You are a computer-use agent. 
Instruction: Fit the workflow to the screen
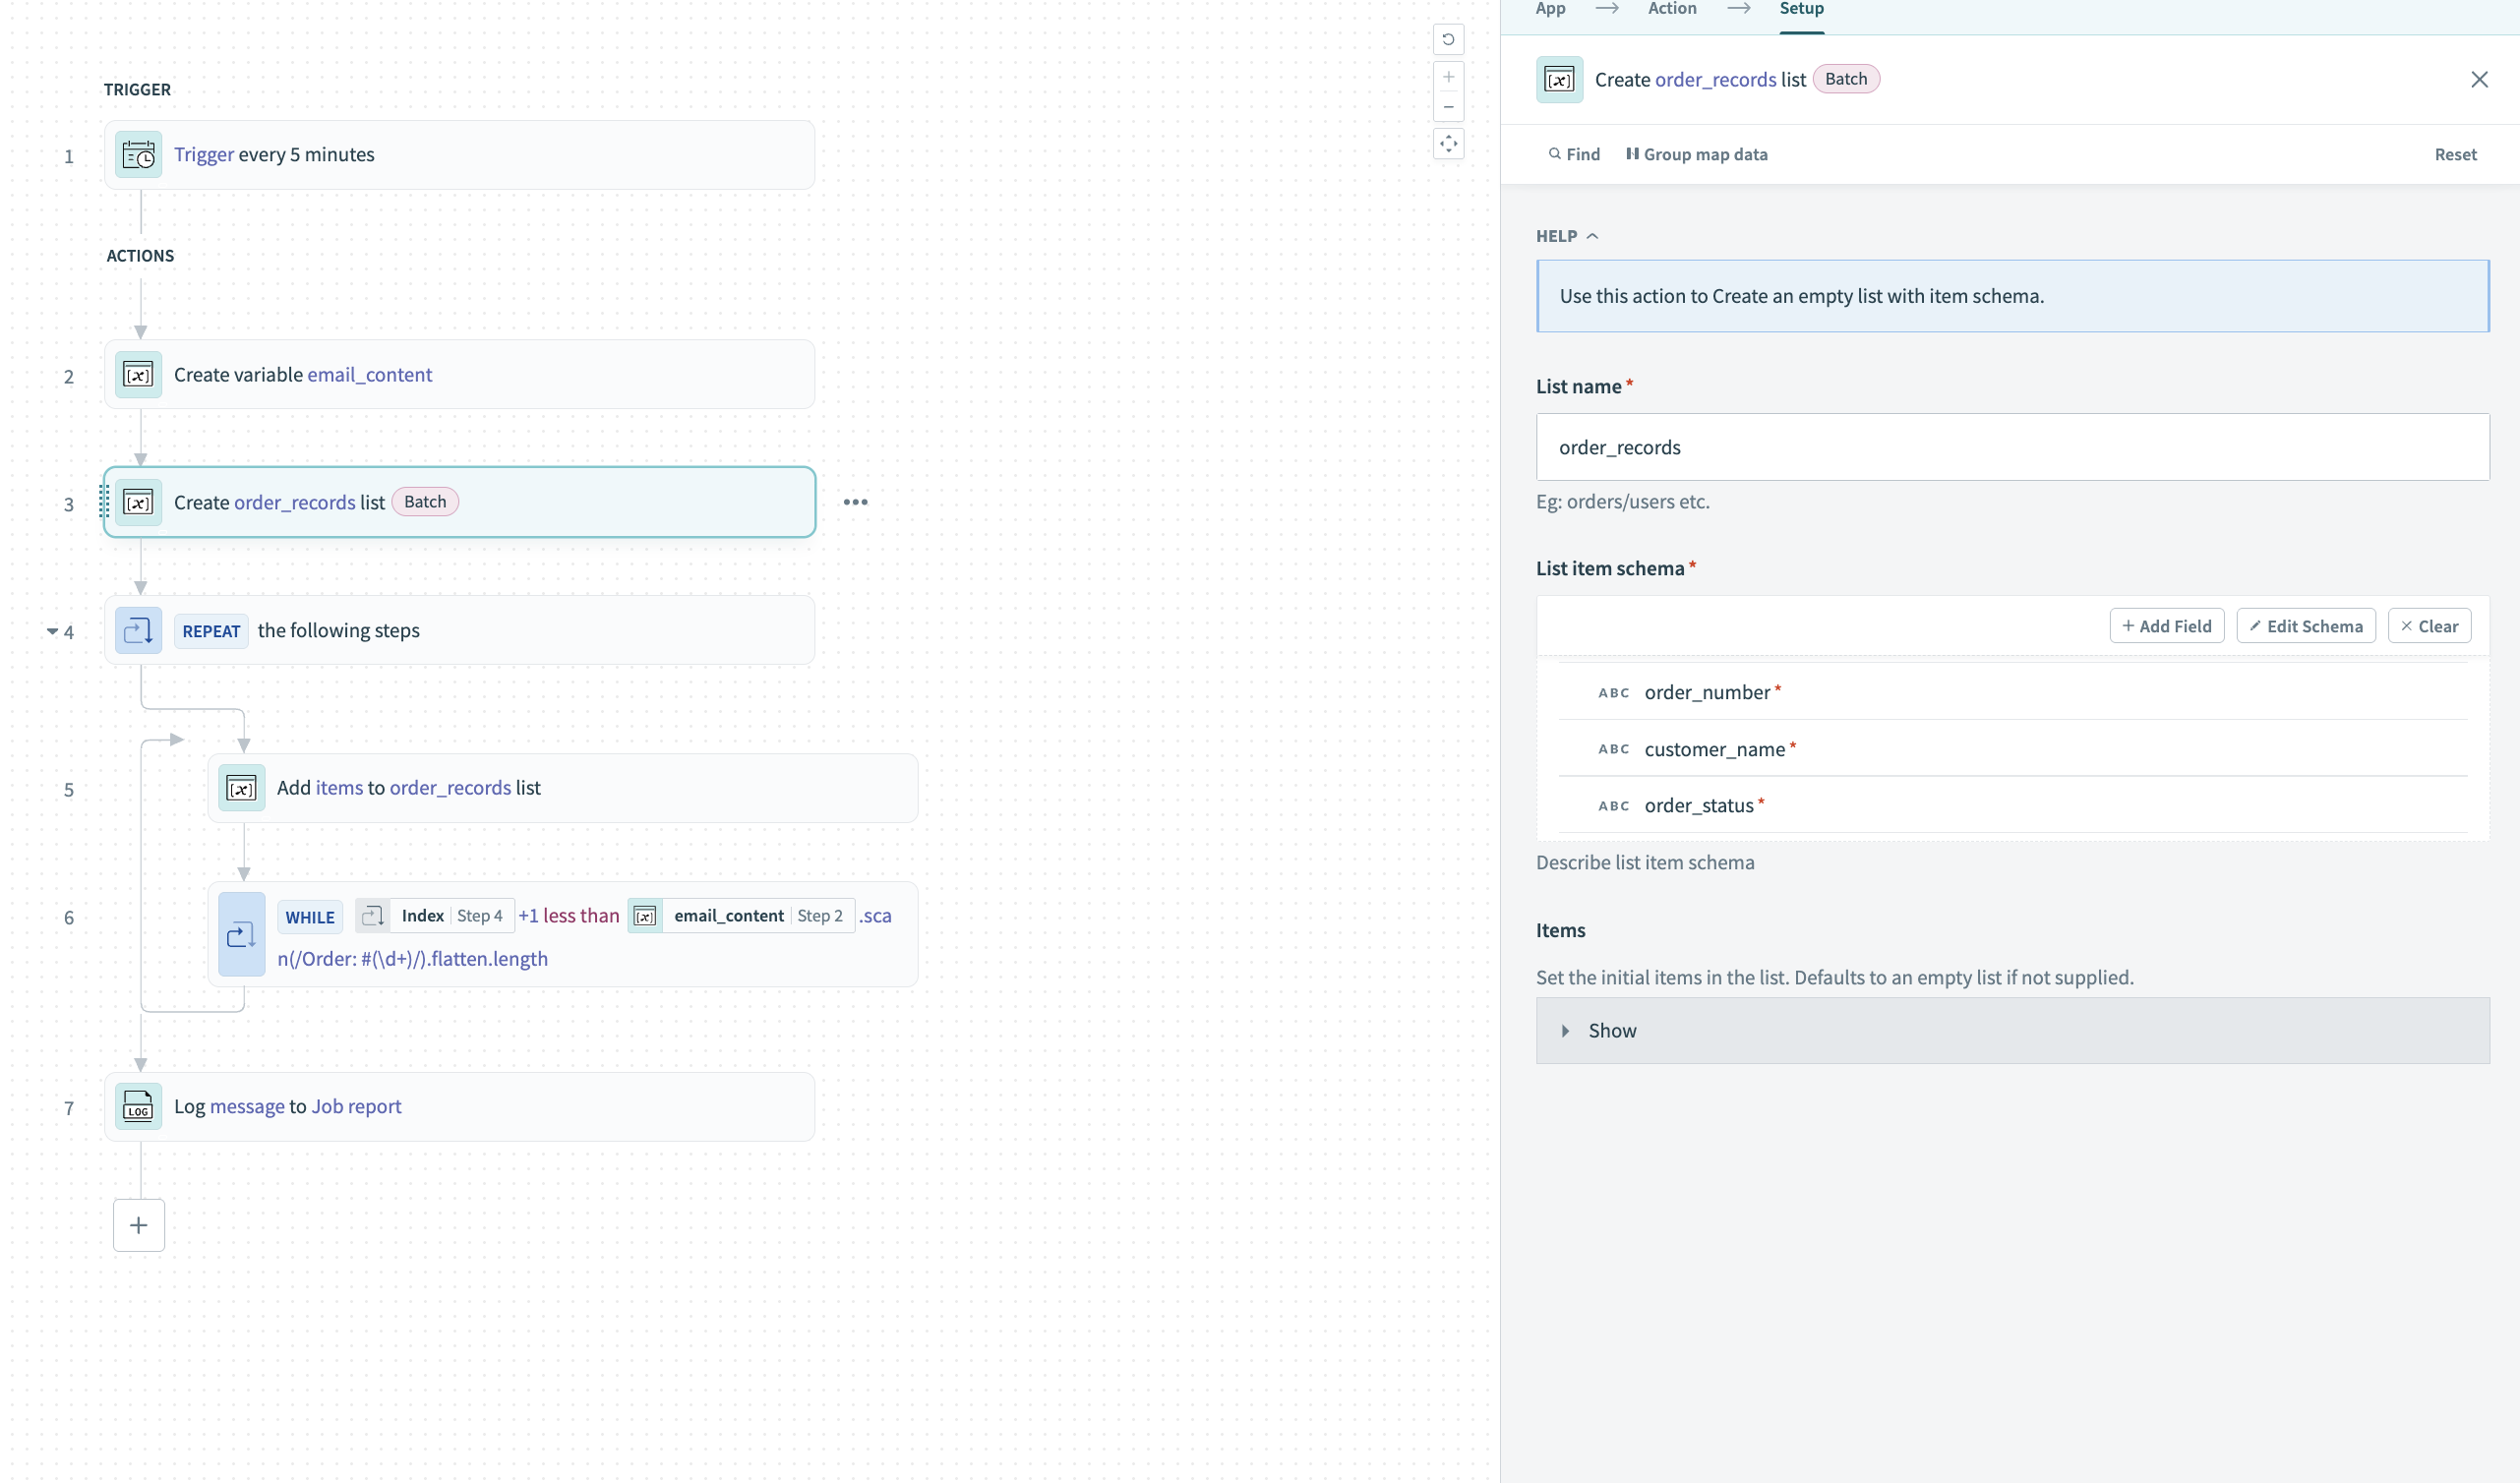click(x=1448, y=144)
